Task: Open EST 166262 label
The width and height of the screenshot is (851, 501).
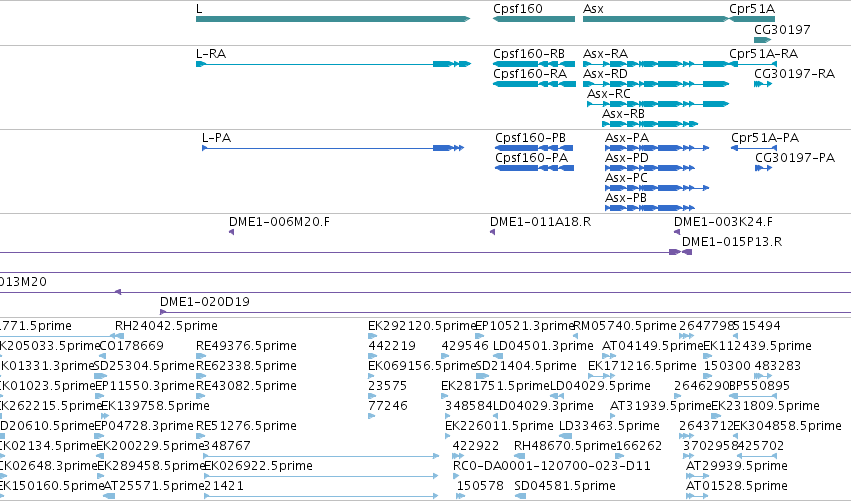Action: (x=639, y=446)
